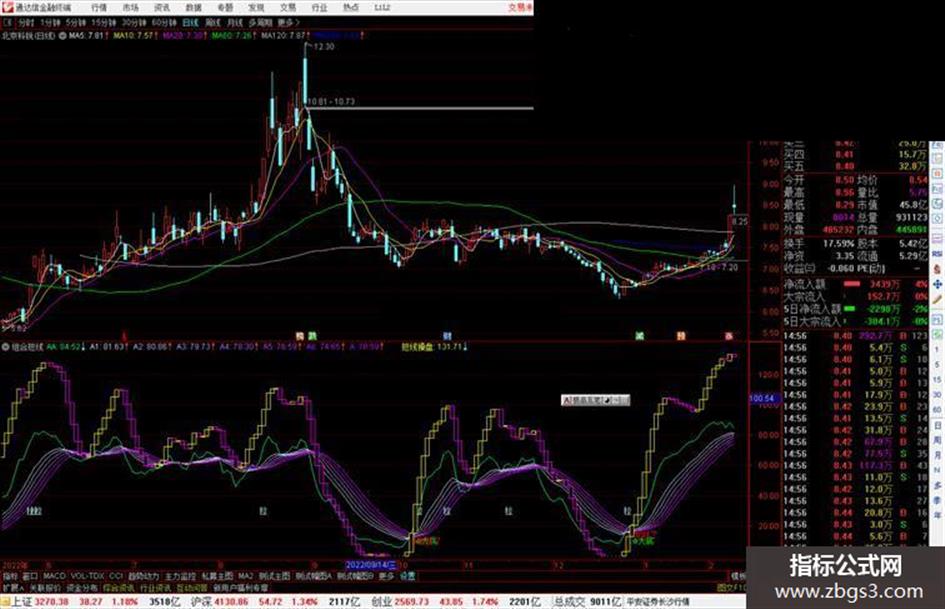Select the MA2 indicator tab
Image resolution: width=945 pixels, height=609 pixels.
tap(245, 576)
